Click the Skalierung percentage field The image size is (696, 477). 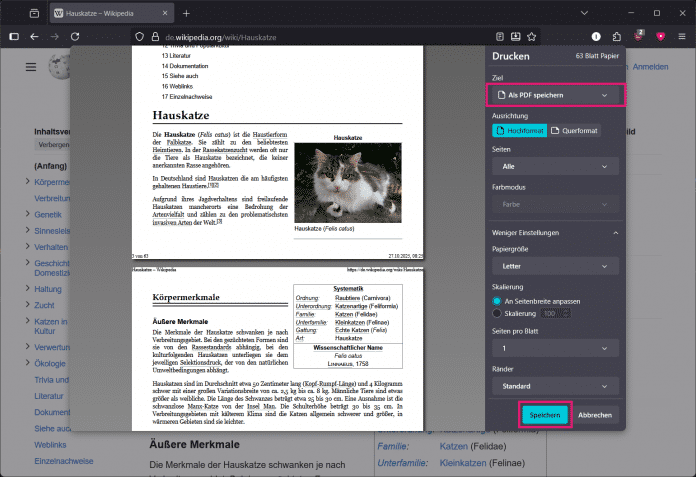click(x=556, y=313)
